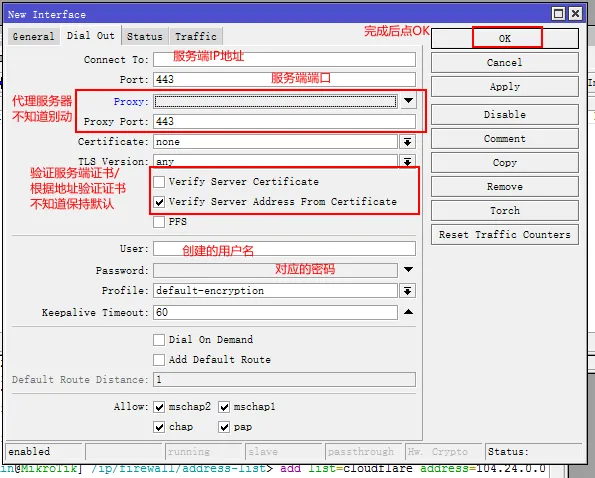Uncheck the mschap2 allow option
Image resolution: width=595 pixels, height=478 pixels.
[159, 407]
